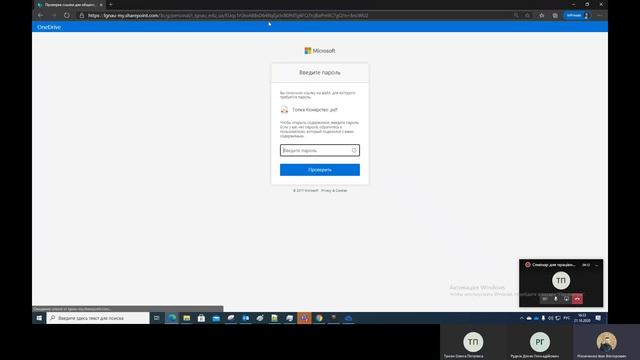This screenshot has width=640, height=360.
Task: Open the Collections icon in Edge toolbar
Action: pos(555,16)
